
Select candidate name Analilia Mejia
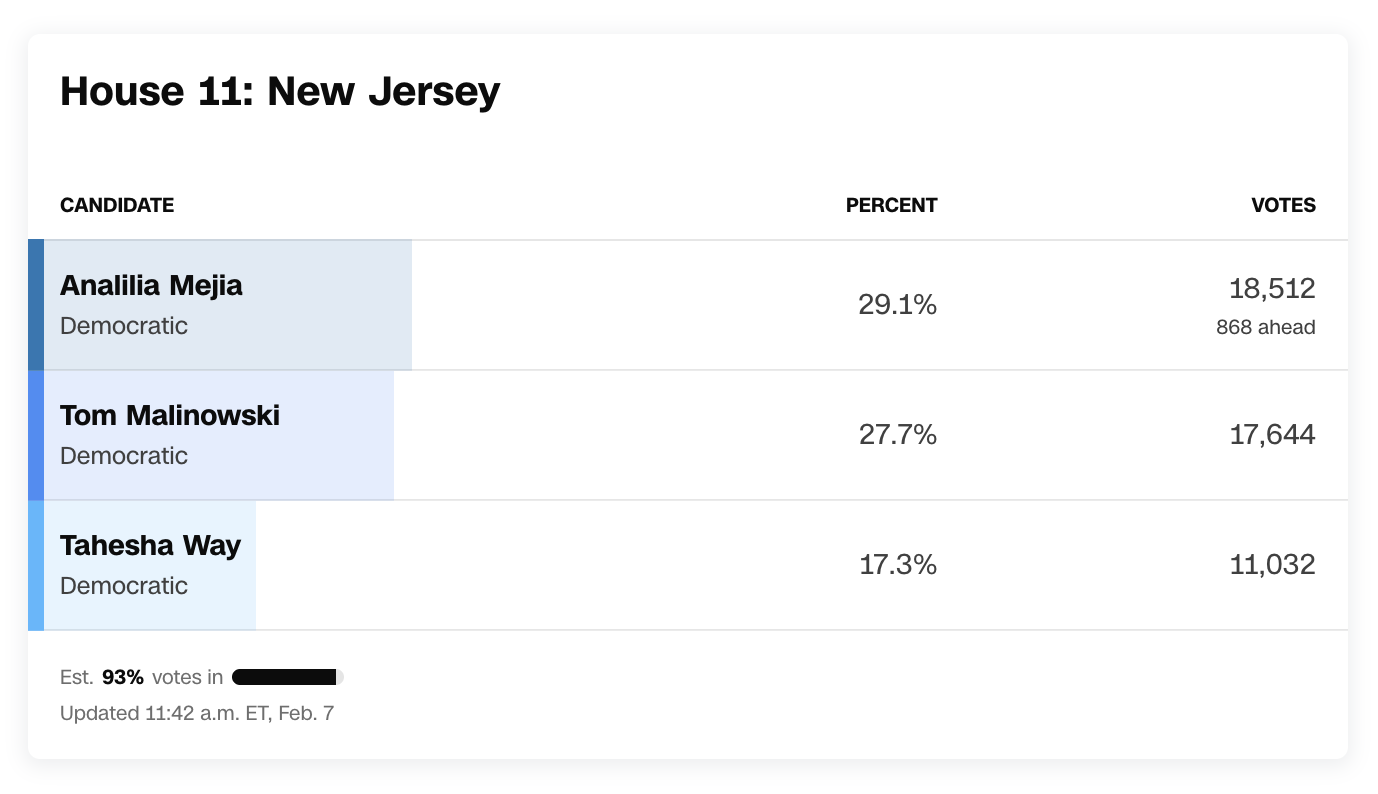tap(151, 286)
